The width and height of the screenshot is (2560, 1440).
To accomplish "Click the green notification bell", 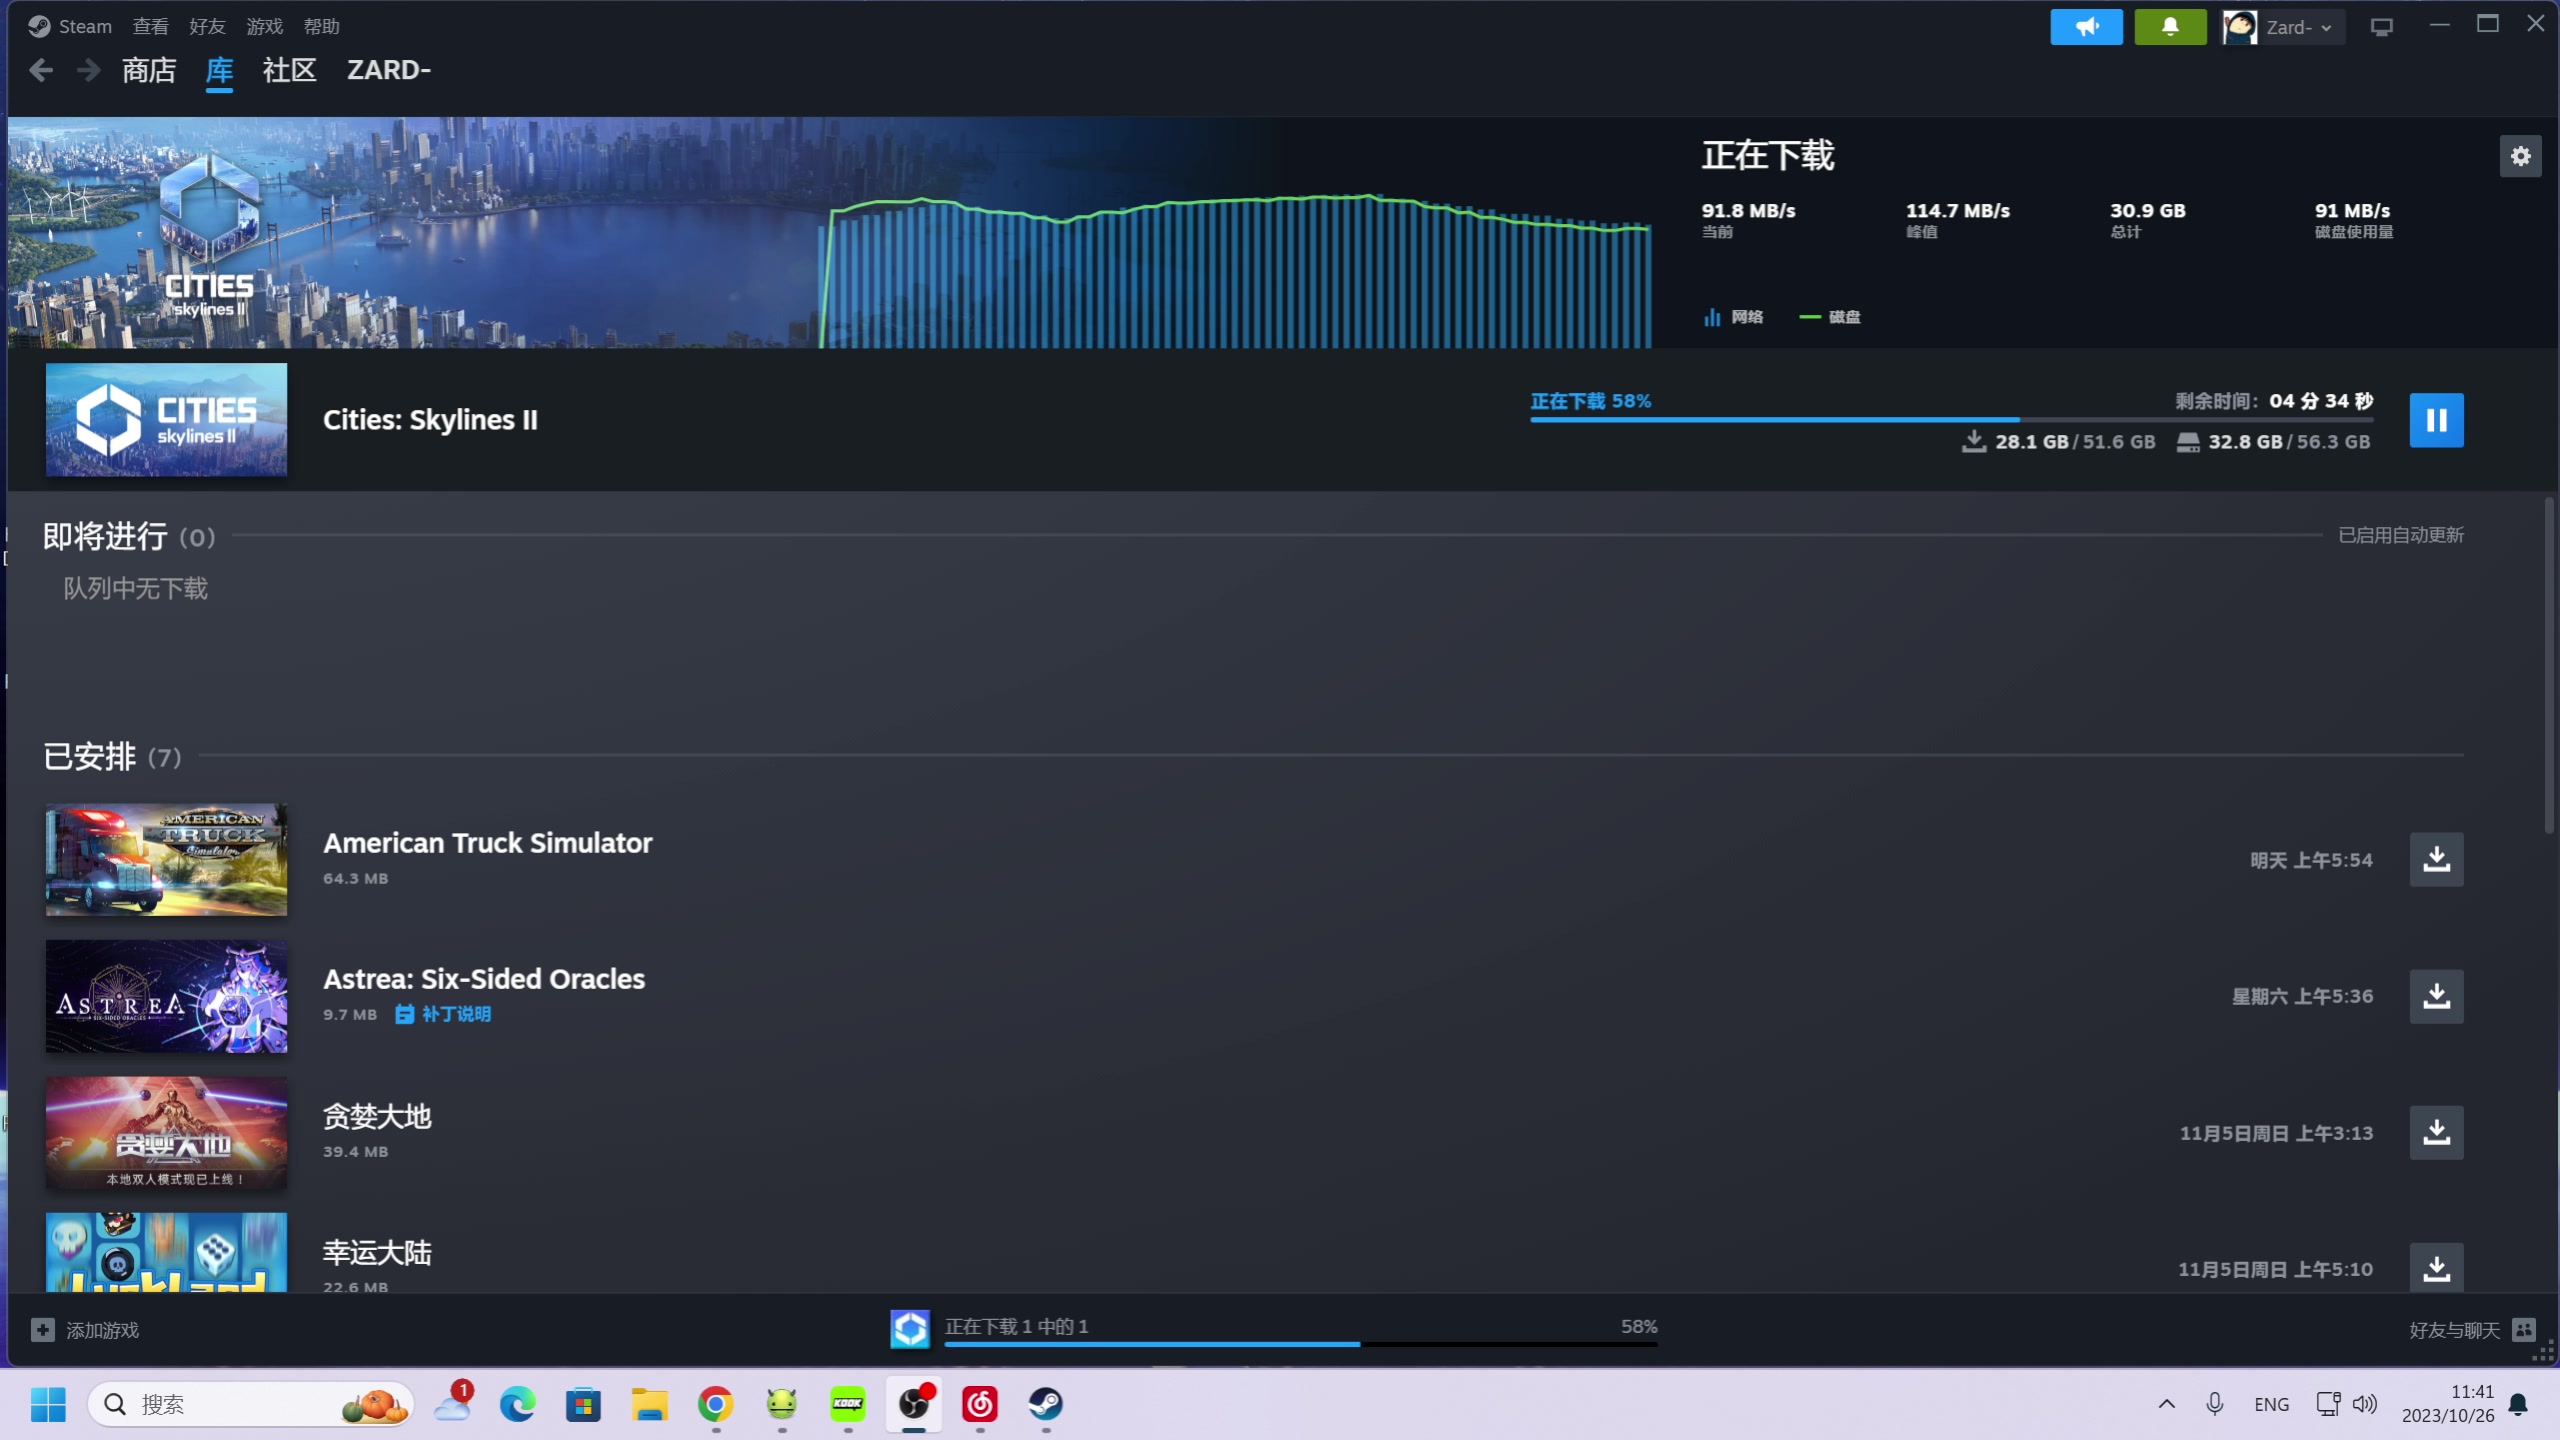I will coord(2170,27).
